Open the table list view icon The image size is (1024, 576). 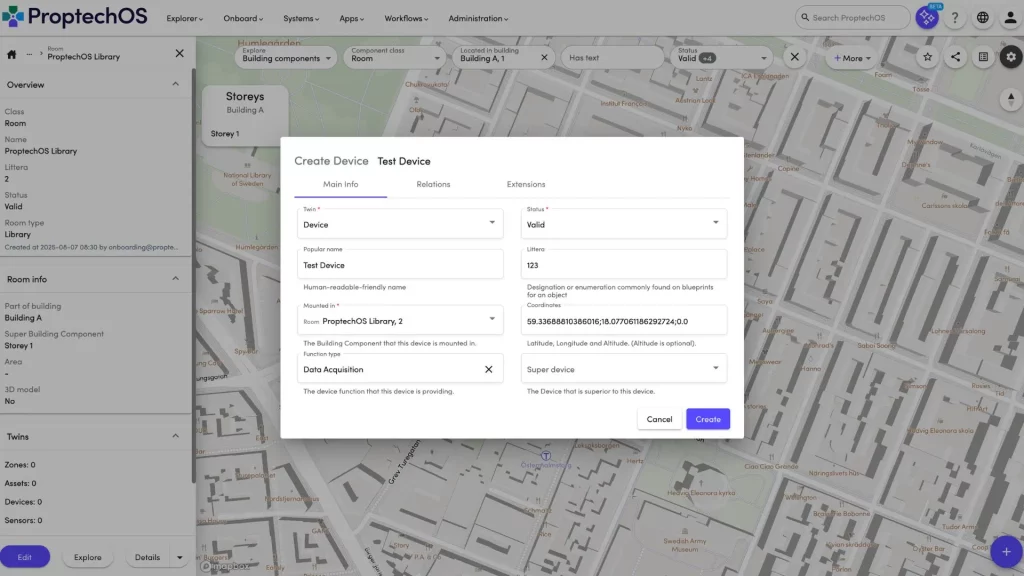(983, 57)
